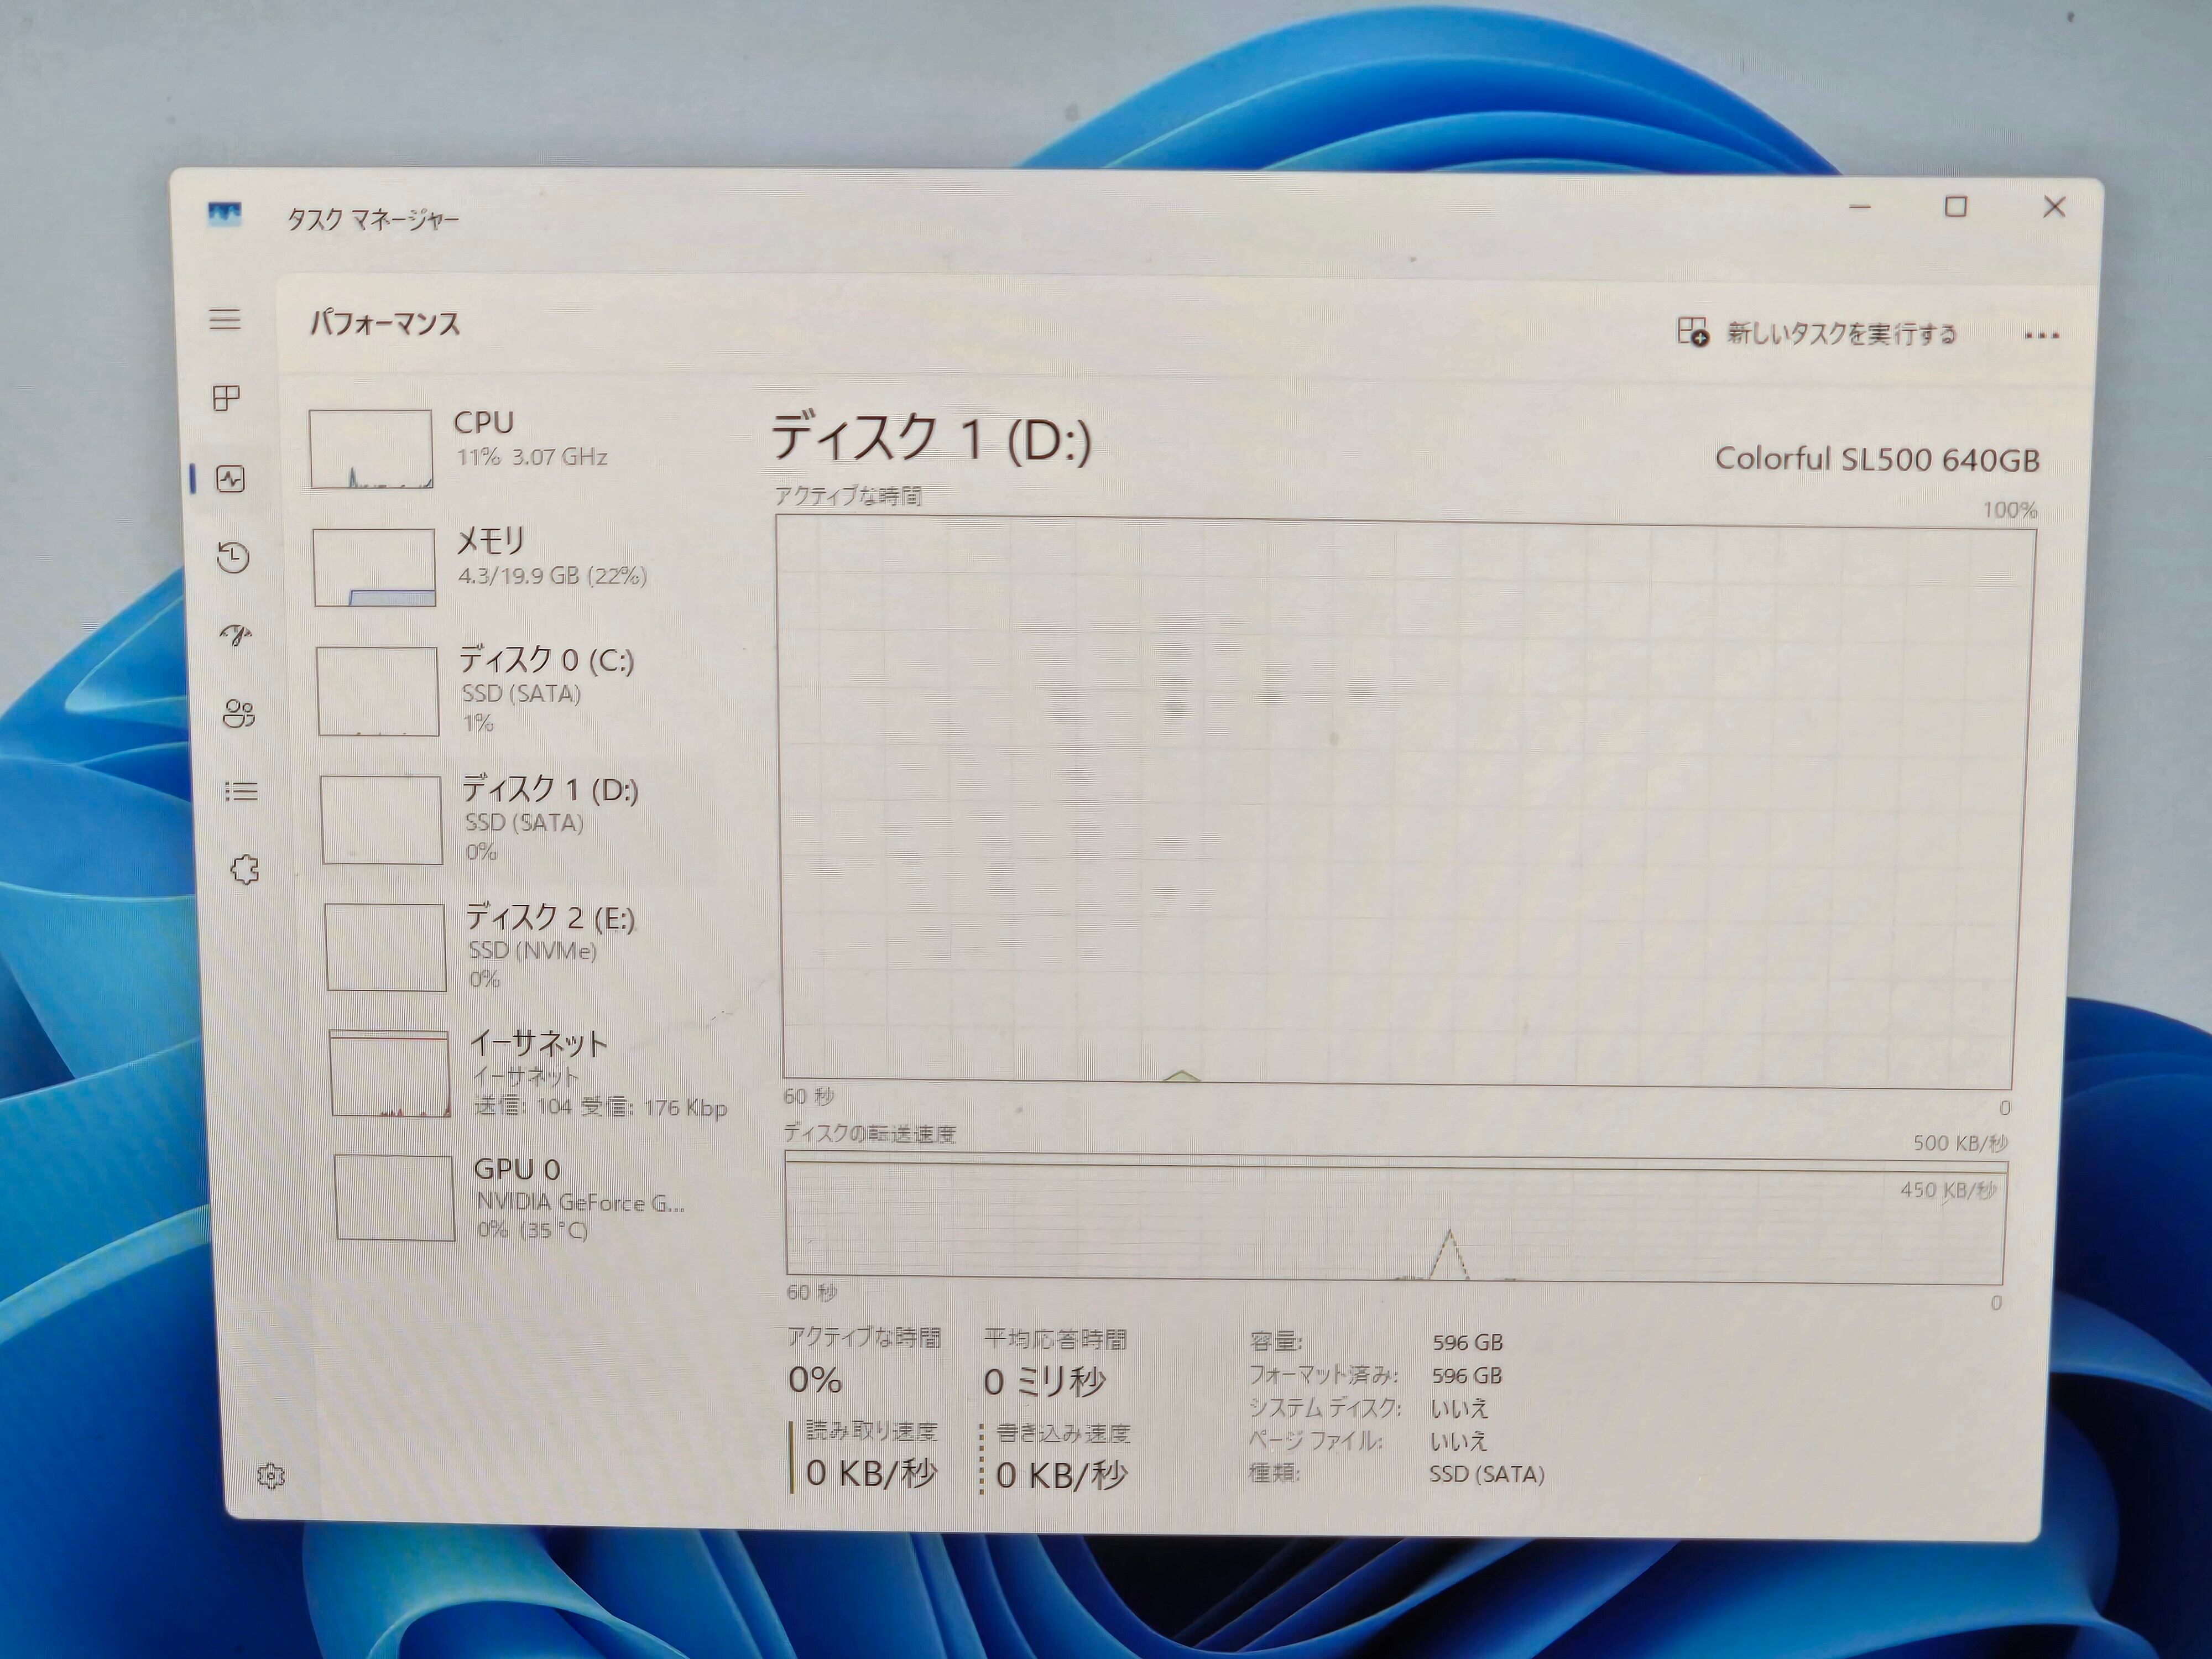Screen dimensions: 2212x1659
Task: Open the Startup apps page icon
Action: [236, 635]
